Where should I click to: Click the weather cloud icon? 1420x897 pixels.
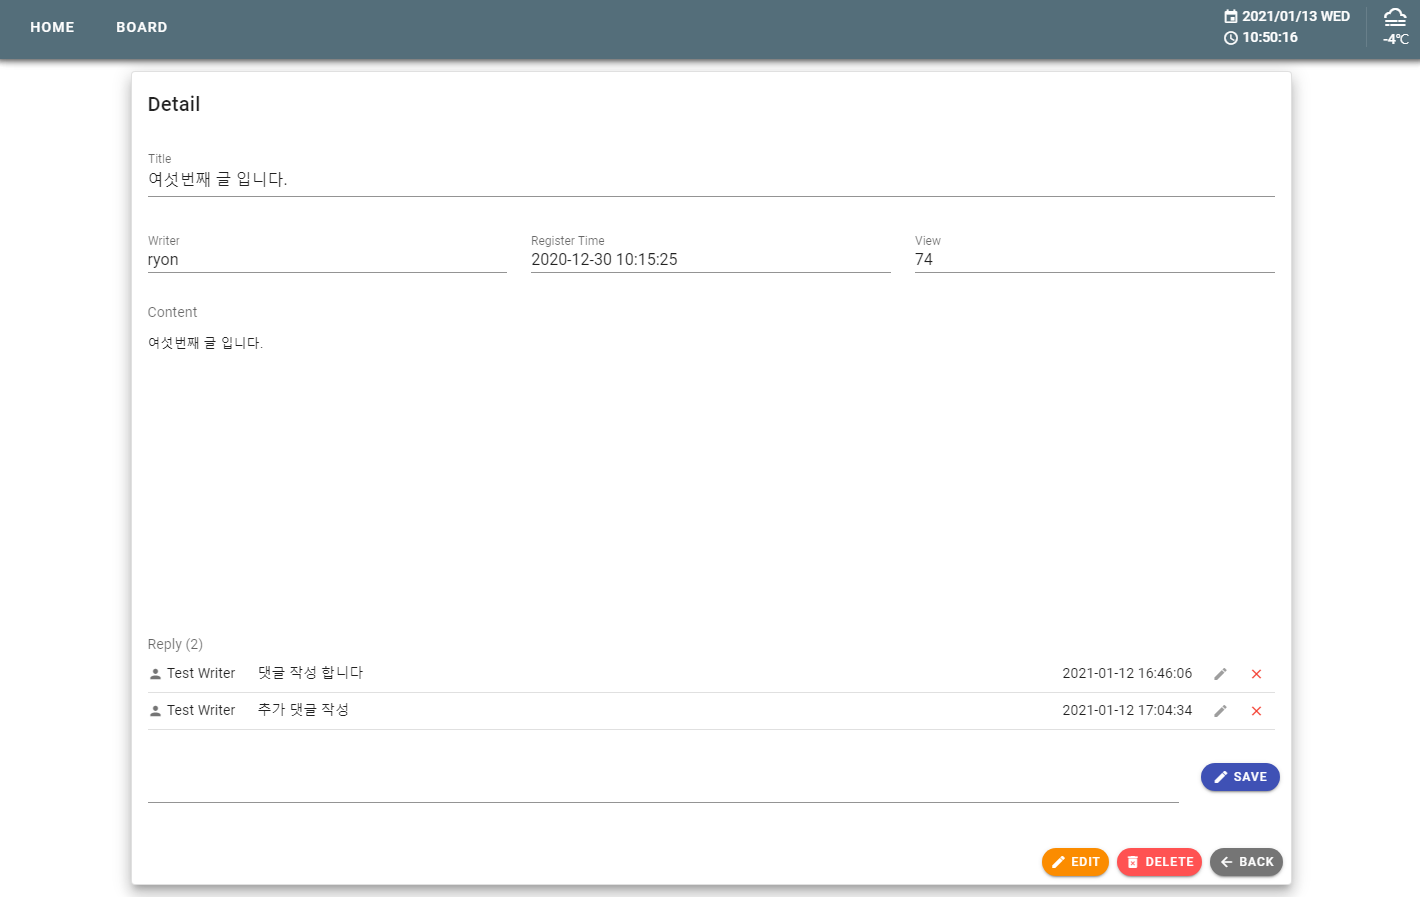pyautogui.click(x=1395, y=17)
